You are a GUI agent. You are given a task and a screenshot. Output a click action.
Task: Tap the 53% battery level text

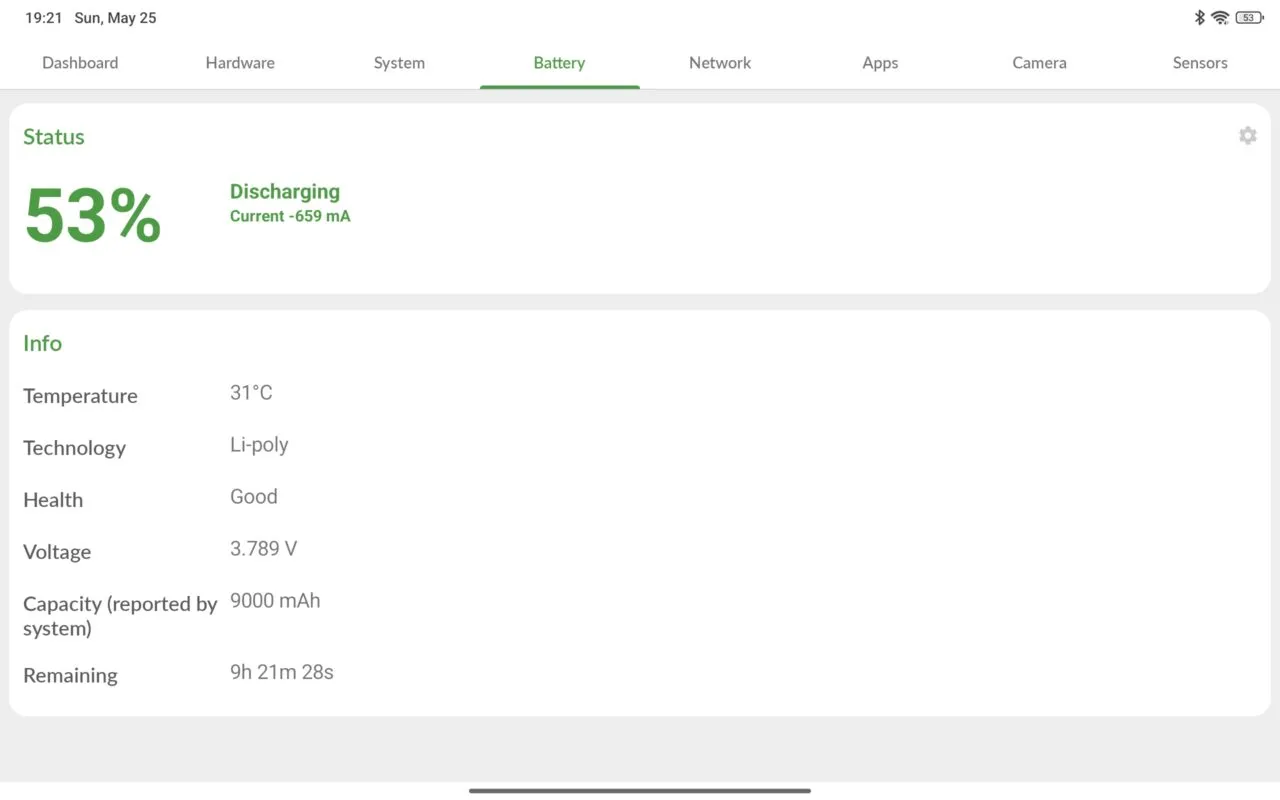tap(93, 215)
